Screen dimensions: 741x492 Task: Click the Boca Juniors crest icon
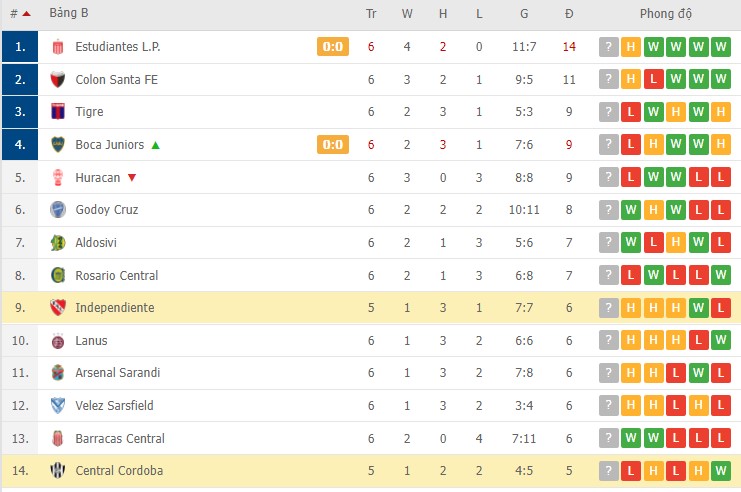(x=57, y=145)
